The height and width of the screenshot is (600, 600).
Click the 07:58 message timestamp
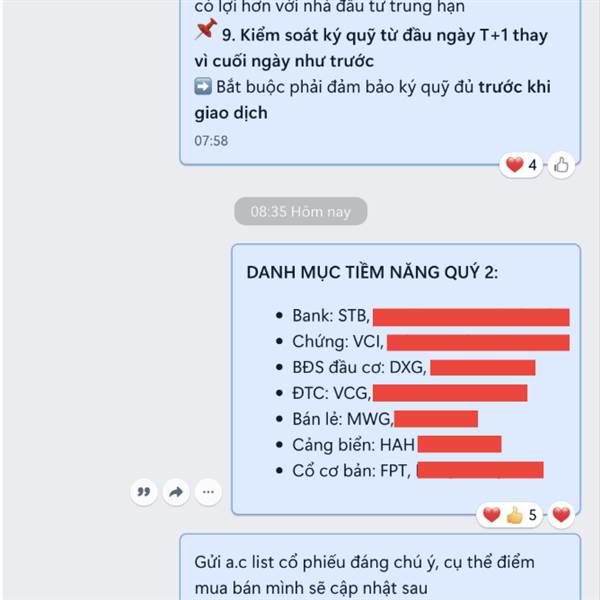pyautogui.click(x=211, y=141)
